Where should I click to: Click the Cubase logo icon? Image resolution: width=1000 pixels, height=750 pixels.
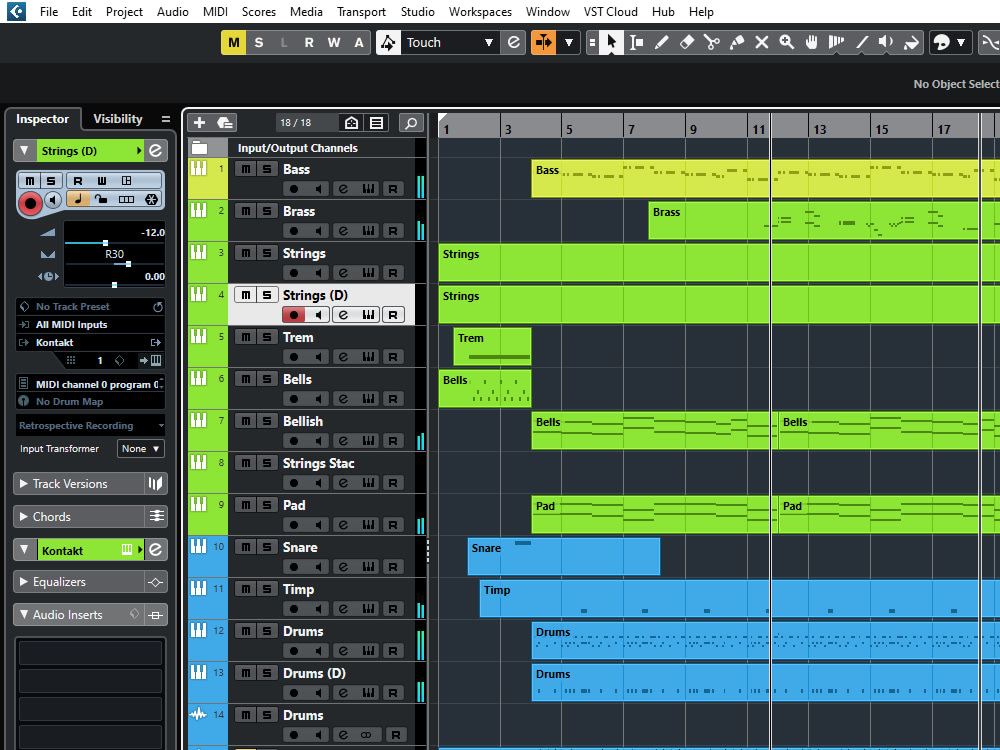pyautogui.click(x=16, y=11)
